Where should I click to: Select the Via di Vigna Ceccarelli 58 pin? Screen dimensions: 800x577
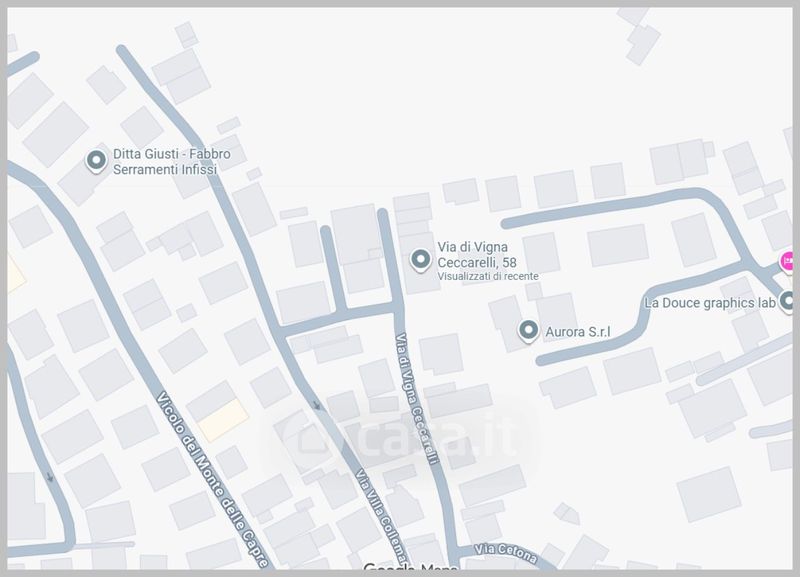tap(420, 260)
